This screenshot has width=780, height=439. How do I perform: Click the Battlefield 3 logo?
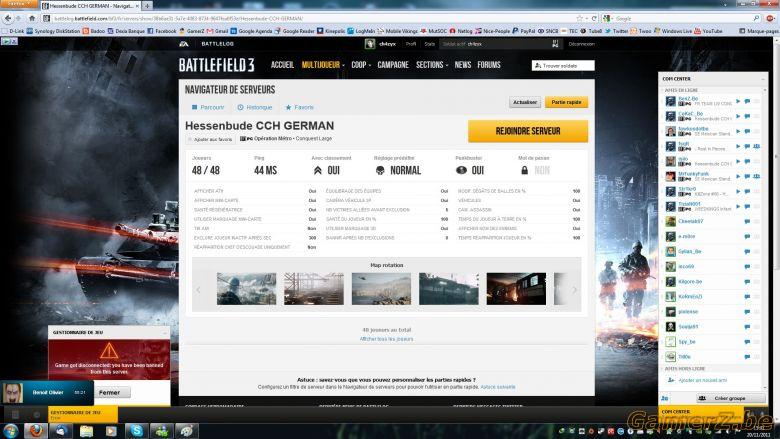click(x=216, y=65)
